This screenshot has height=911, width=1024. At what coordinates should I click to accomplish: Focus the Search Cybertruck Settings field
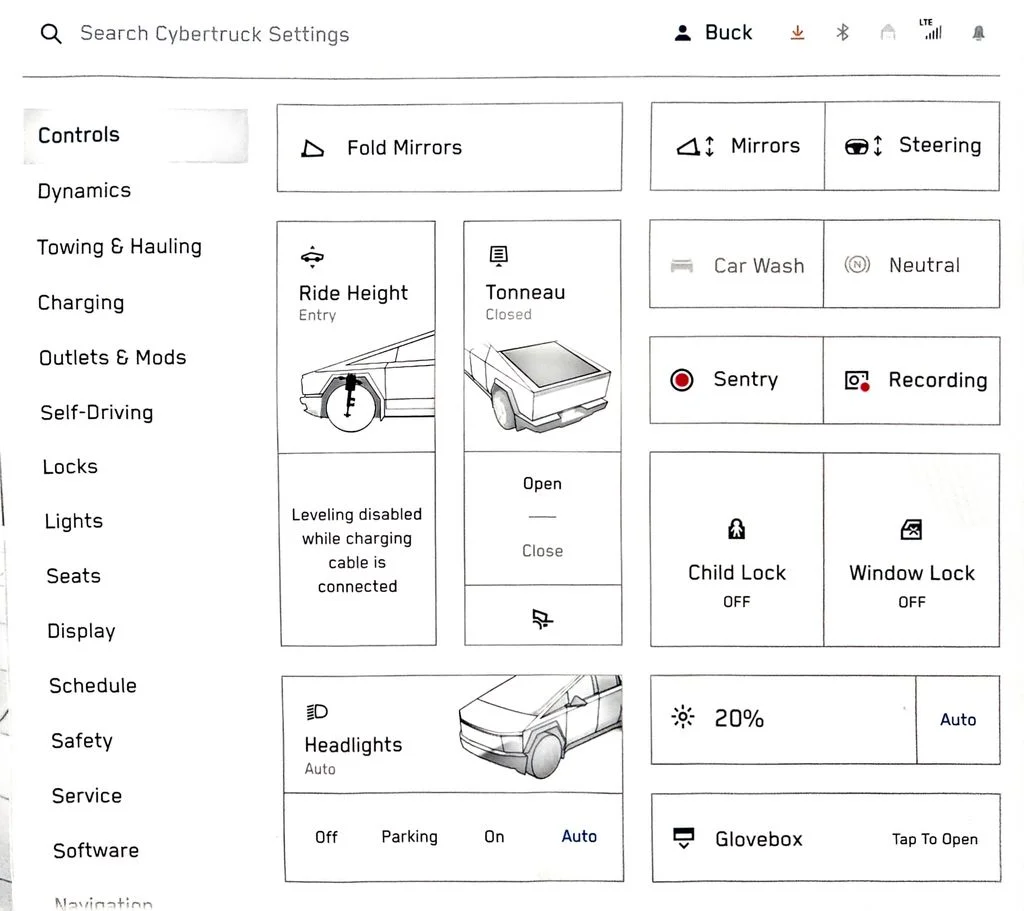[x=214, y=33]
